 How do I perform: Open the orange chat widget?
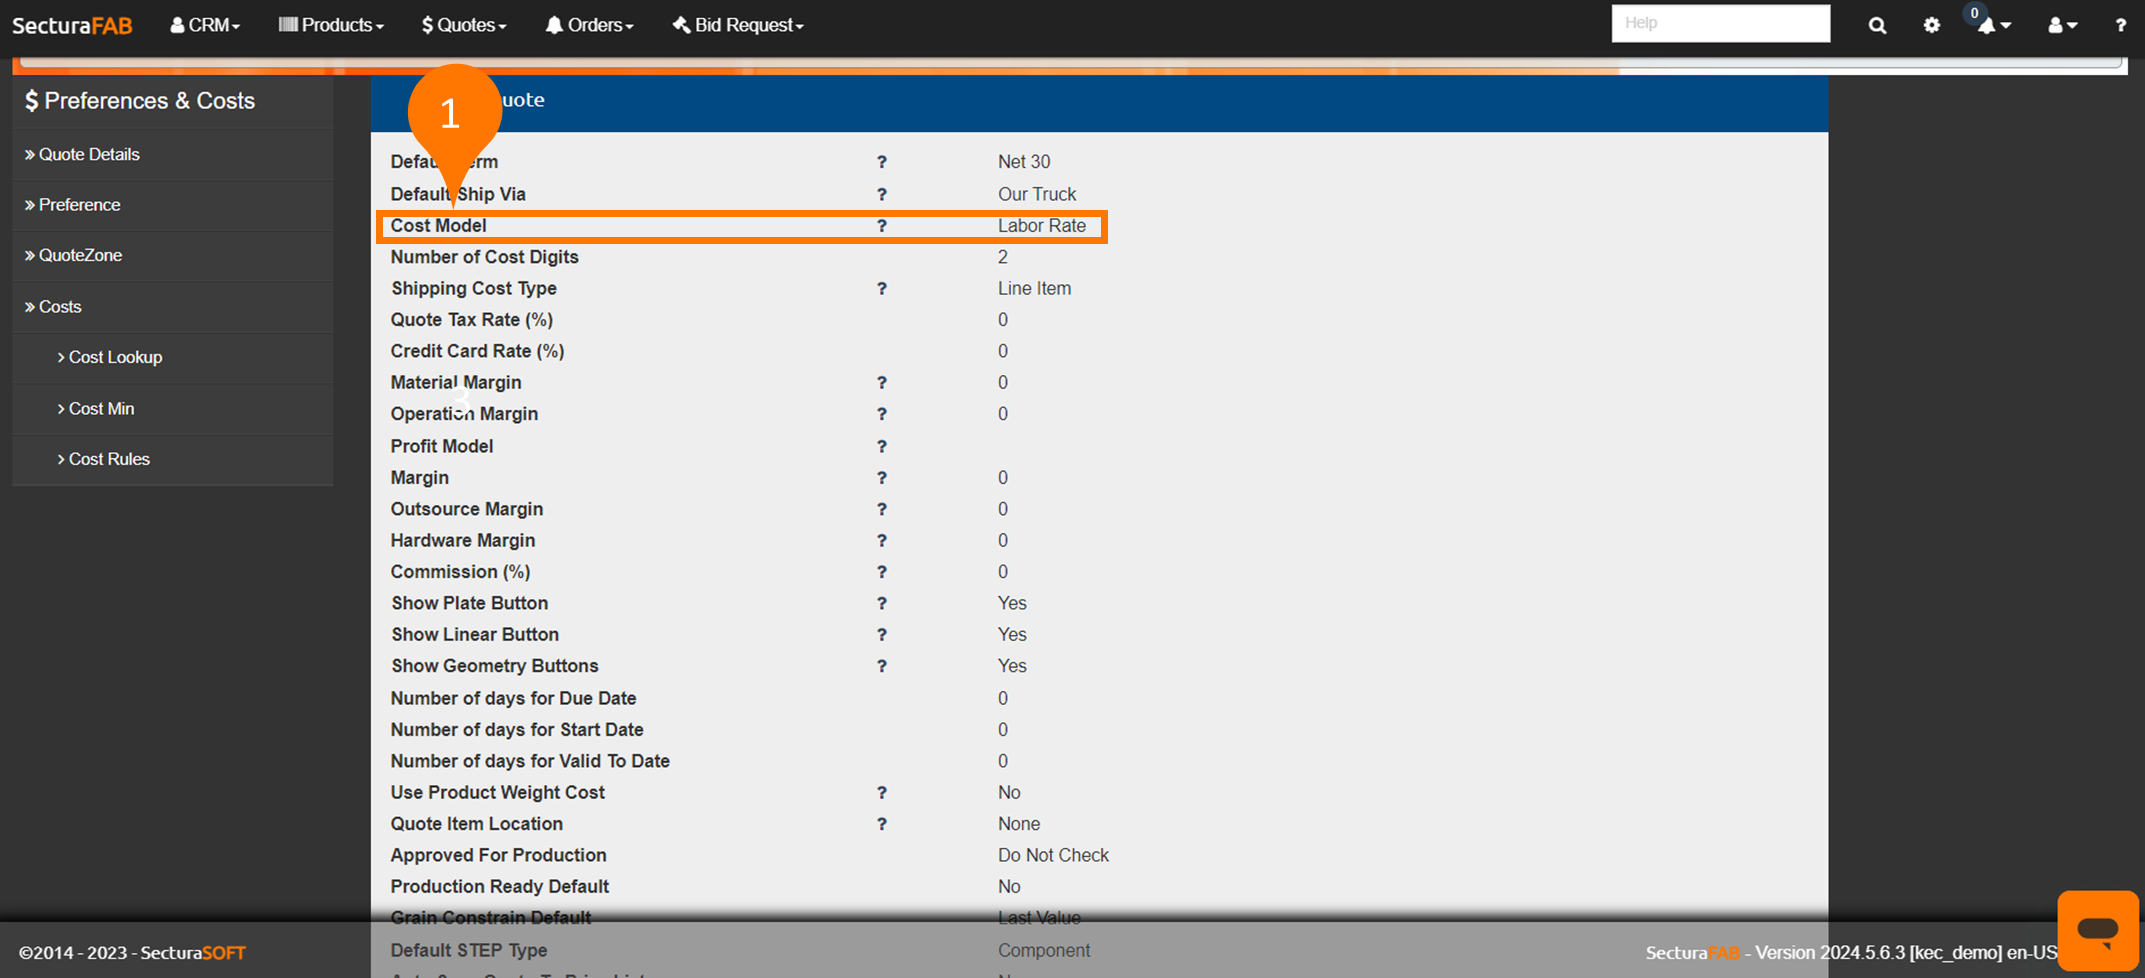[2097, 929]
